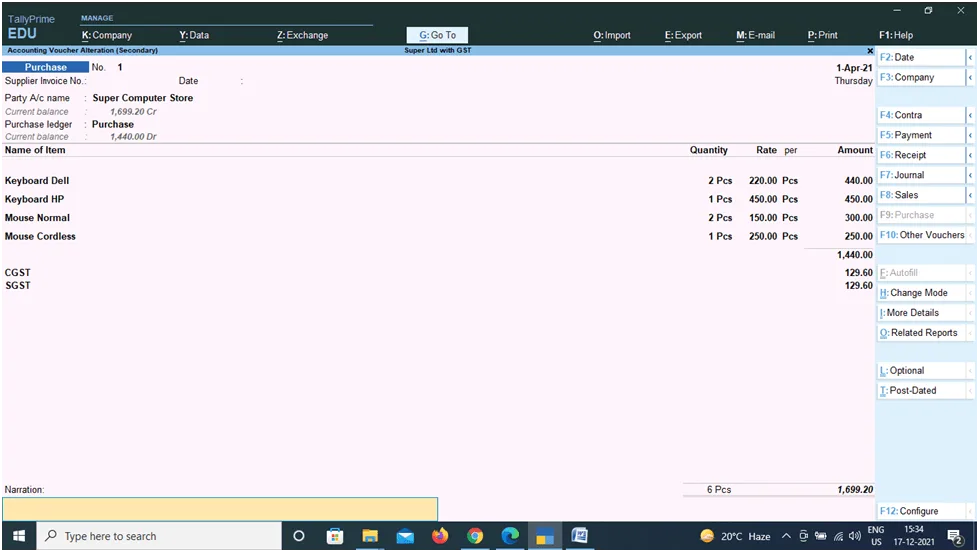Open the K: Company menu
This screenshot has width=979, height=552.
point(107,35)
